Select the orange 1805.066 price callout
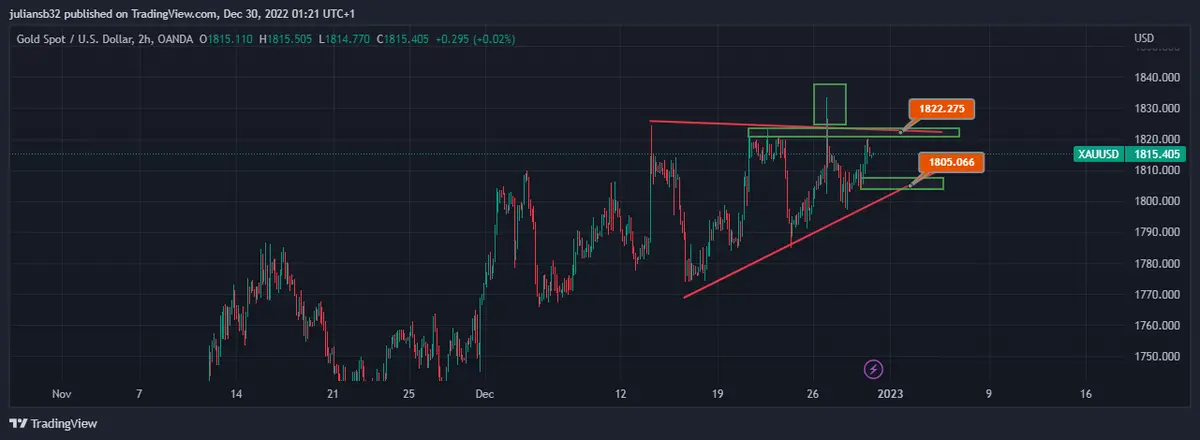This screenshot has width=1200, height=440. [x=951, y=162]
